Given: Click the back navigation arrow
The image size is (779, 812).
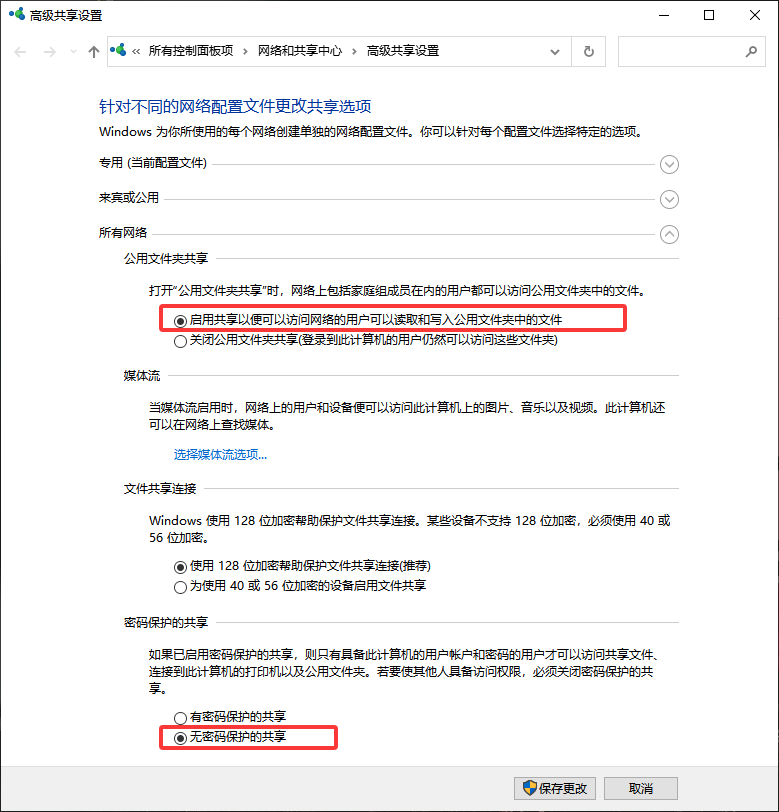Looking at the screenshot, I should (20, 52).
